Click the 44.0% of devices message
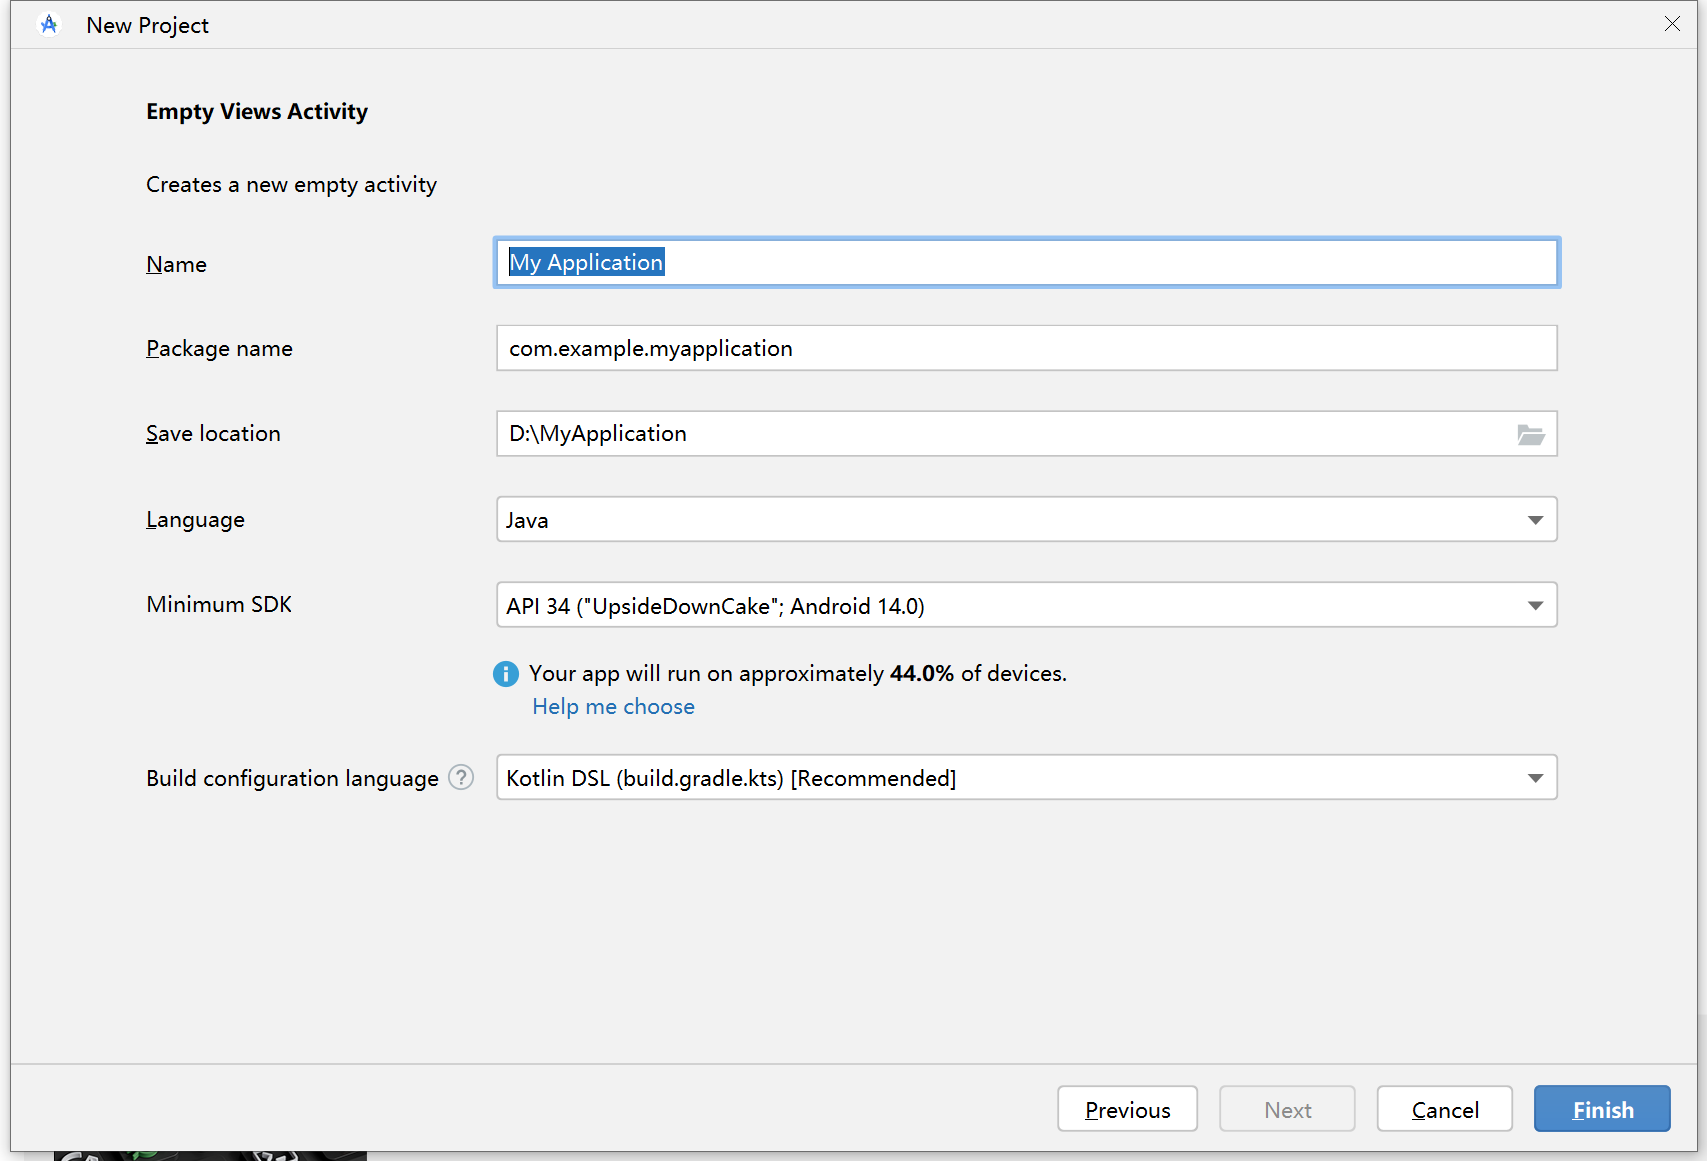This screenshot has height=1161, width=1707. coord(798,674)
